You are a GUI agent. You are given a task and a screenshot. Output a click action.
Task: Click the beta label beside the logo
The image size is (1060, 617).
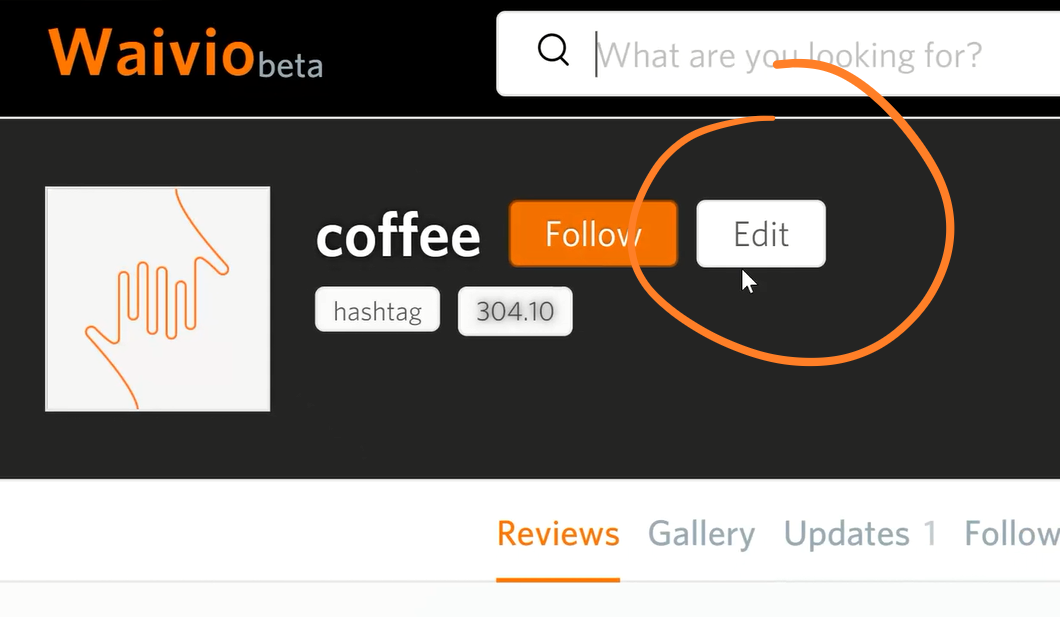(x=290, y=66)
